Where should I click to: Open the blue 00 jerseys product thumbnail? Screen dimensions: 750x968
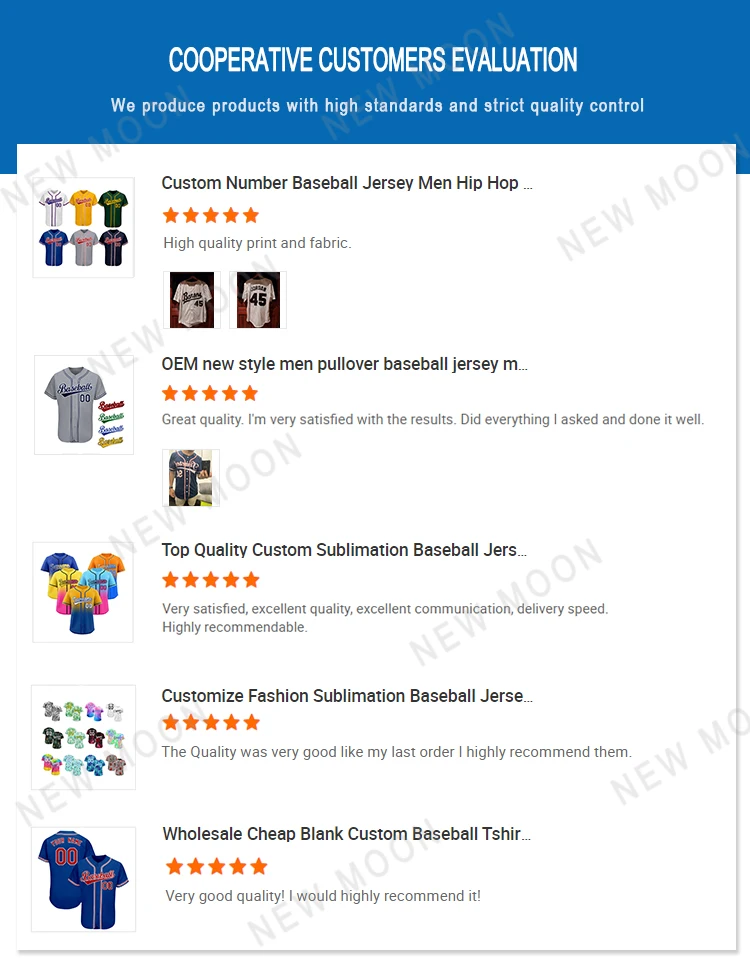83,879
